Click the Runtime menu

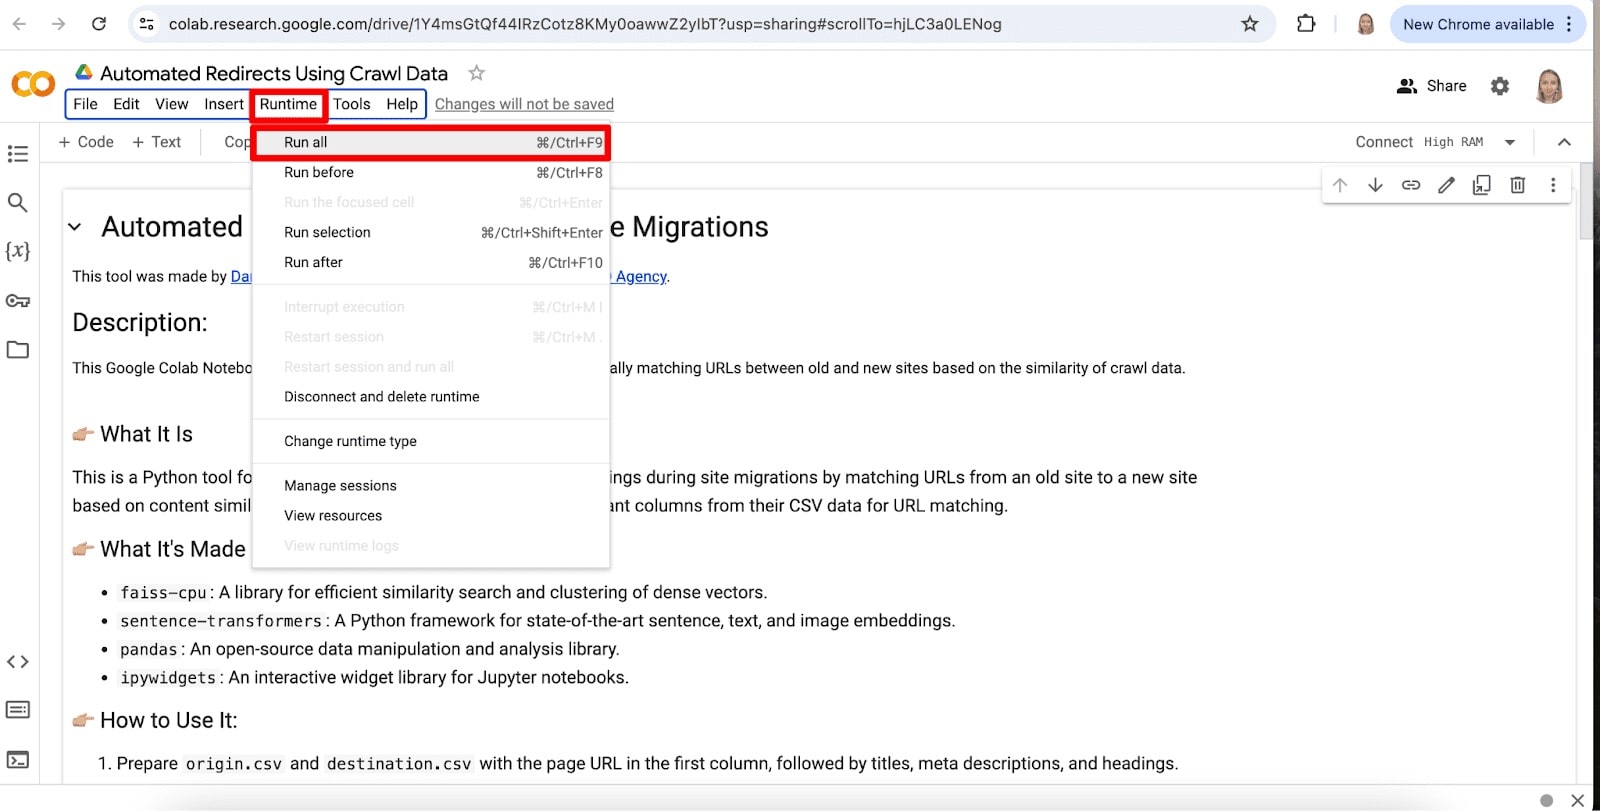(x=288, y=104)
